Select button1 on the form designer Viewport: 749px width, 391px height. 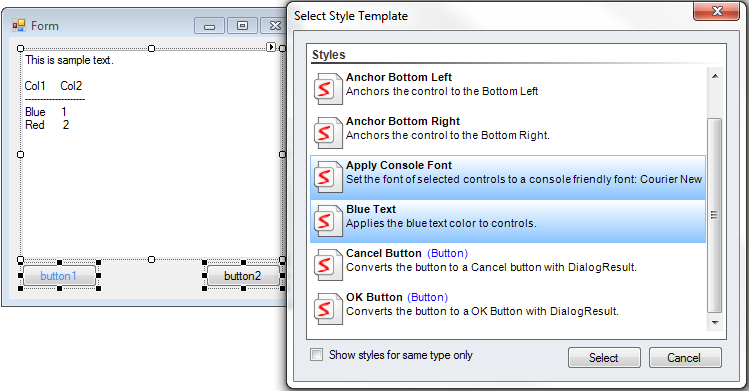pos(59,276)
